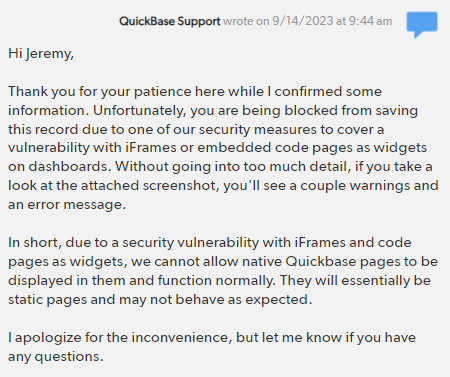
Task: Click the blue speech bubble comment icon
Action: click(x=422, y=24)
